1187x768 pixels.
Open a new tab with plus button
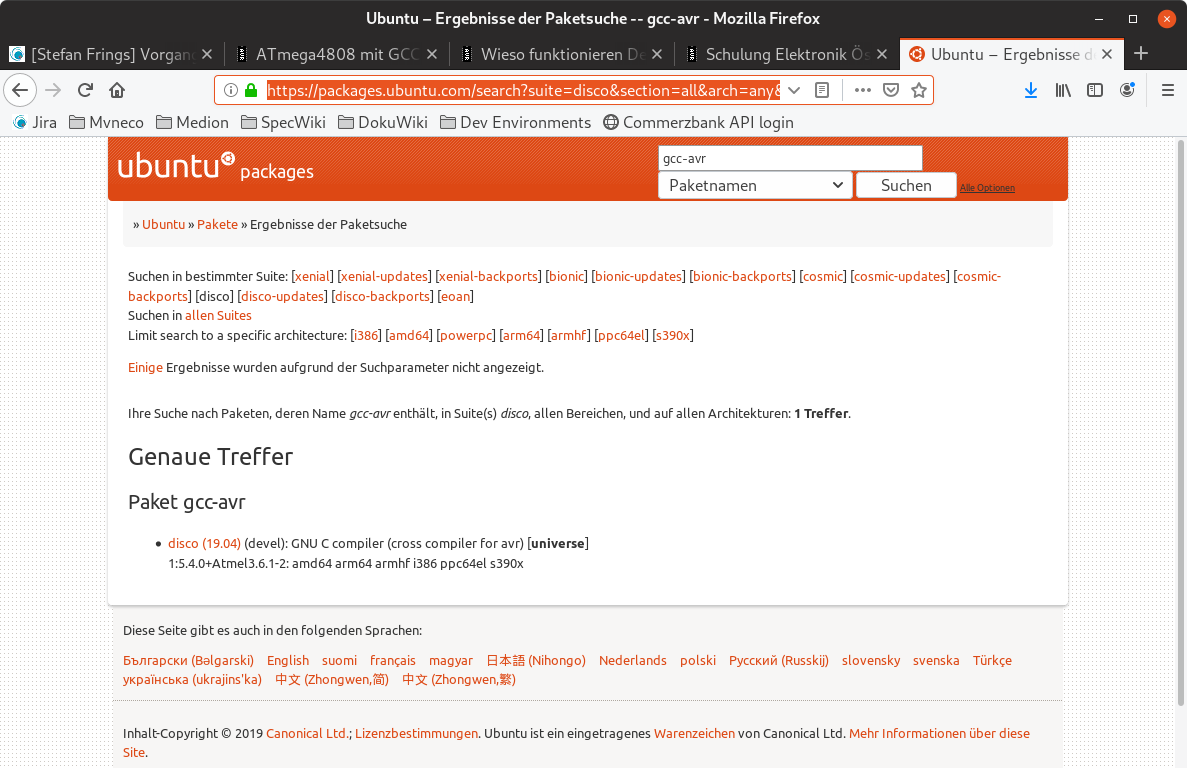pyautogui.click(x=1141, y=54)
